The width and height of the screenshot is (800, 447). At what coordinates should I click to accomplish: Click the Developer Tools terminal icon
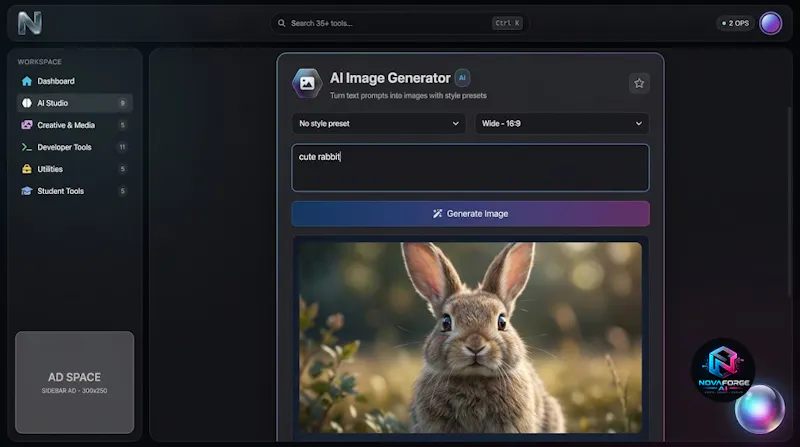coord(27,147)
